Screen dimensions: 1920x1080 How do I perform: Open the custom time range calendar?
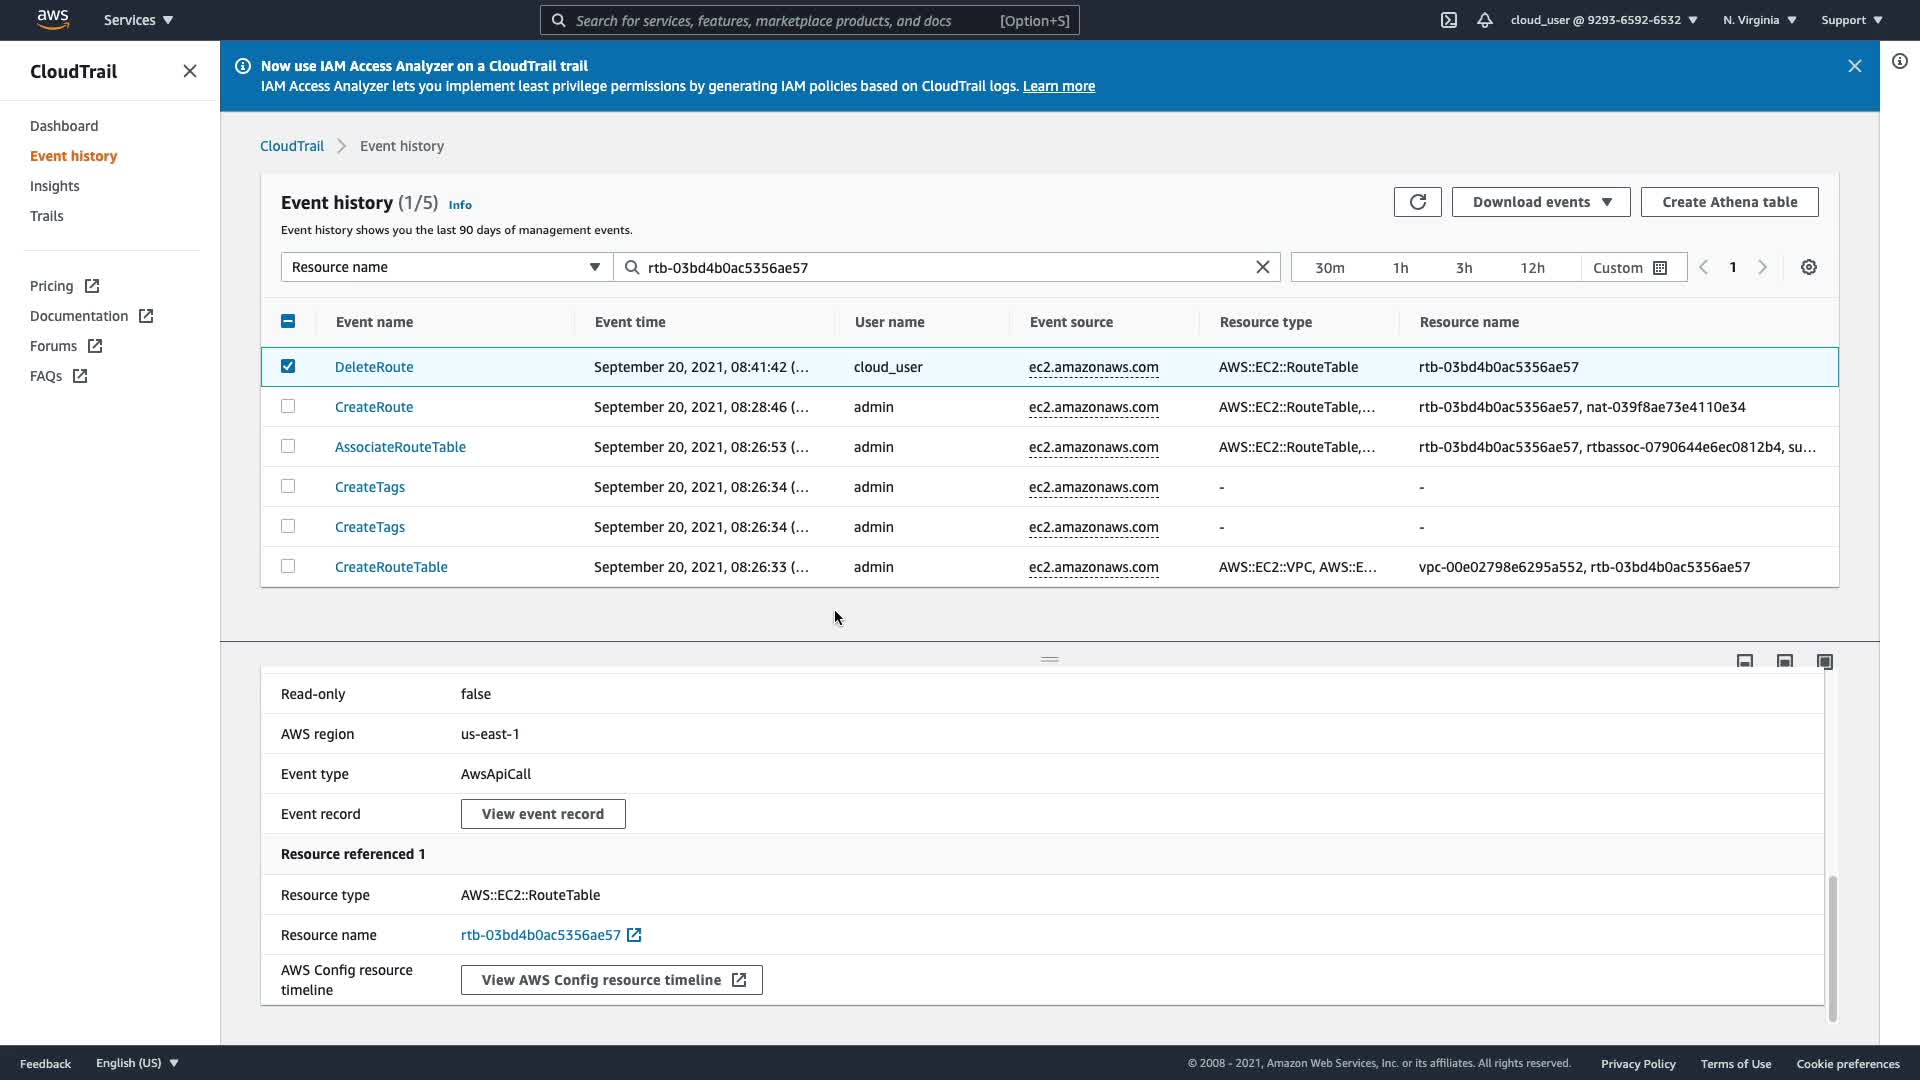[x=1630, y=268]
